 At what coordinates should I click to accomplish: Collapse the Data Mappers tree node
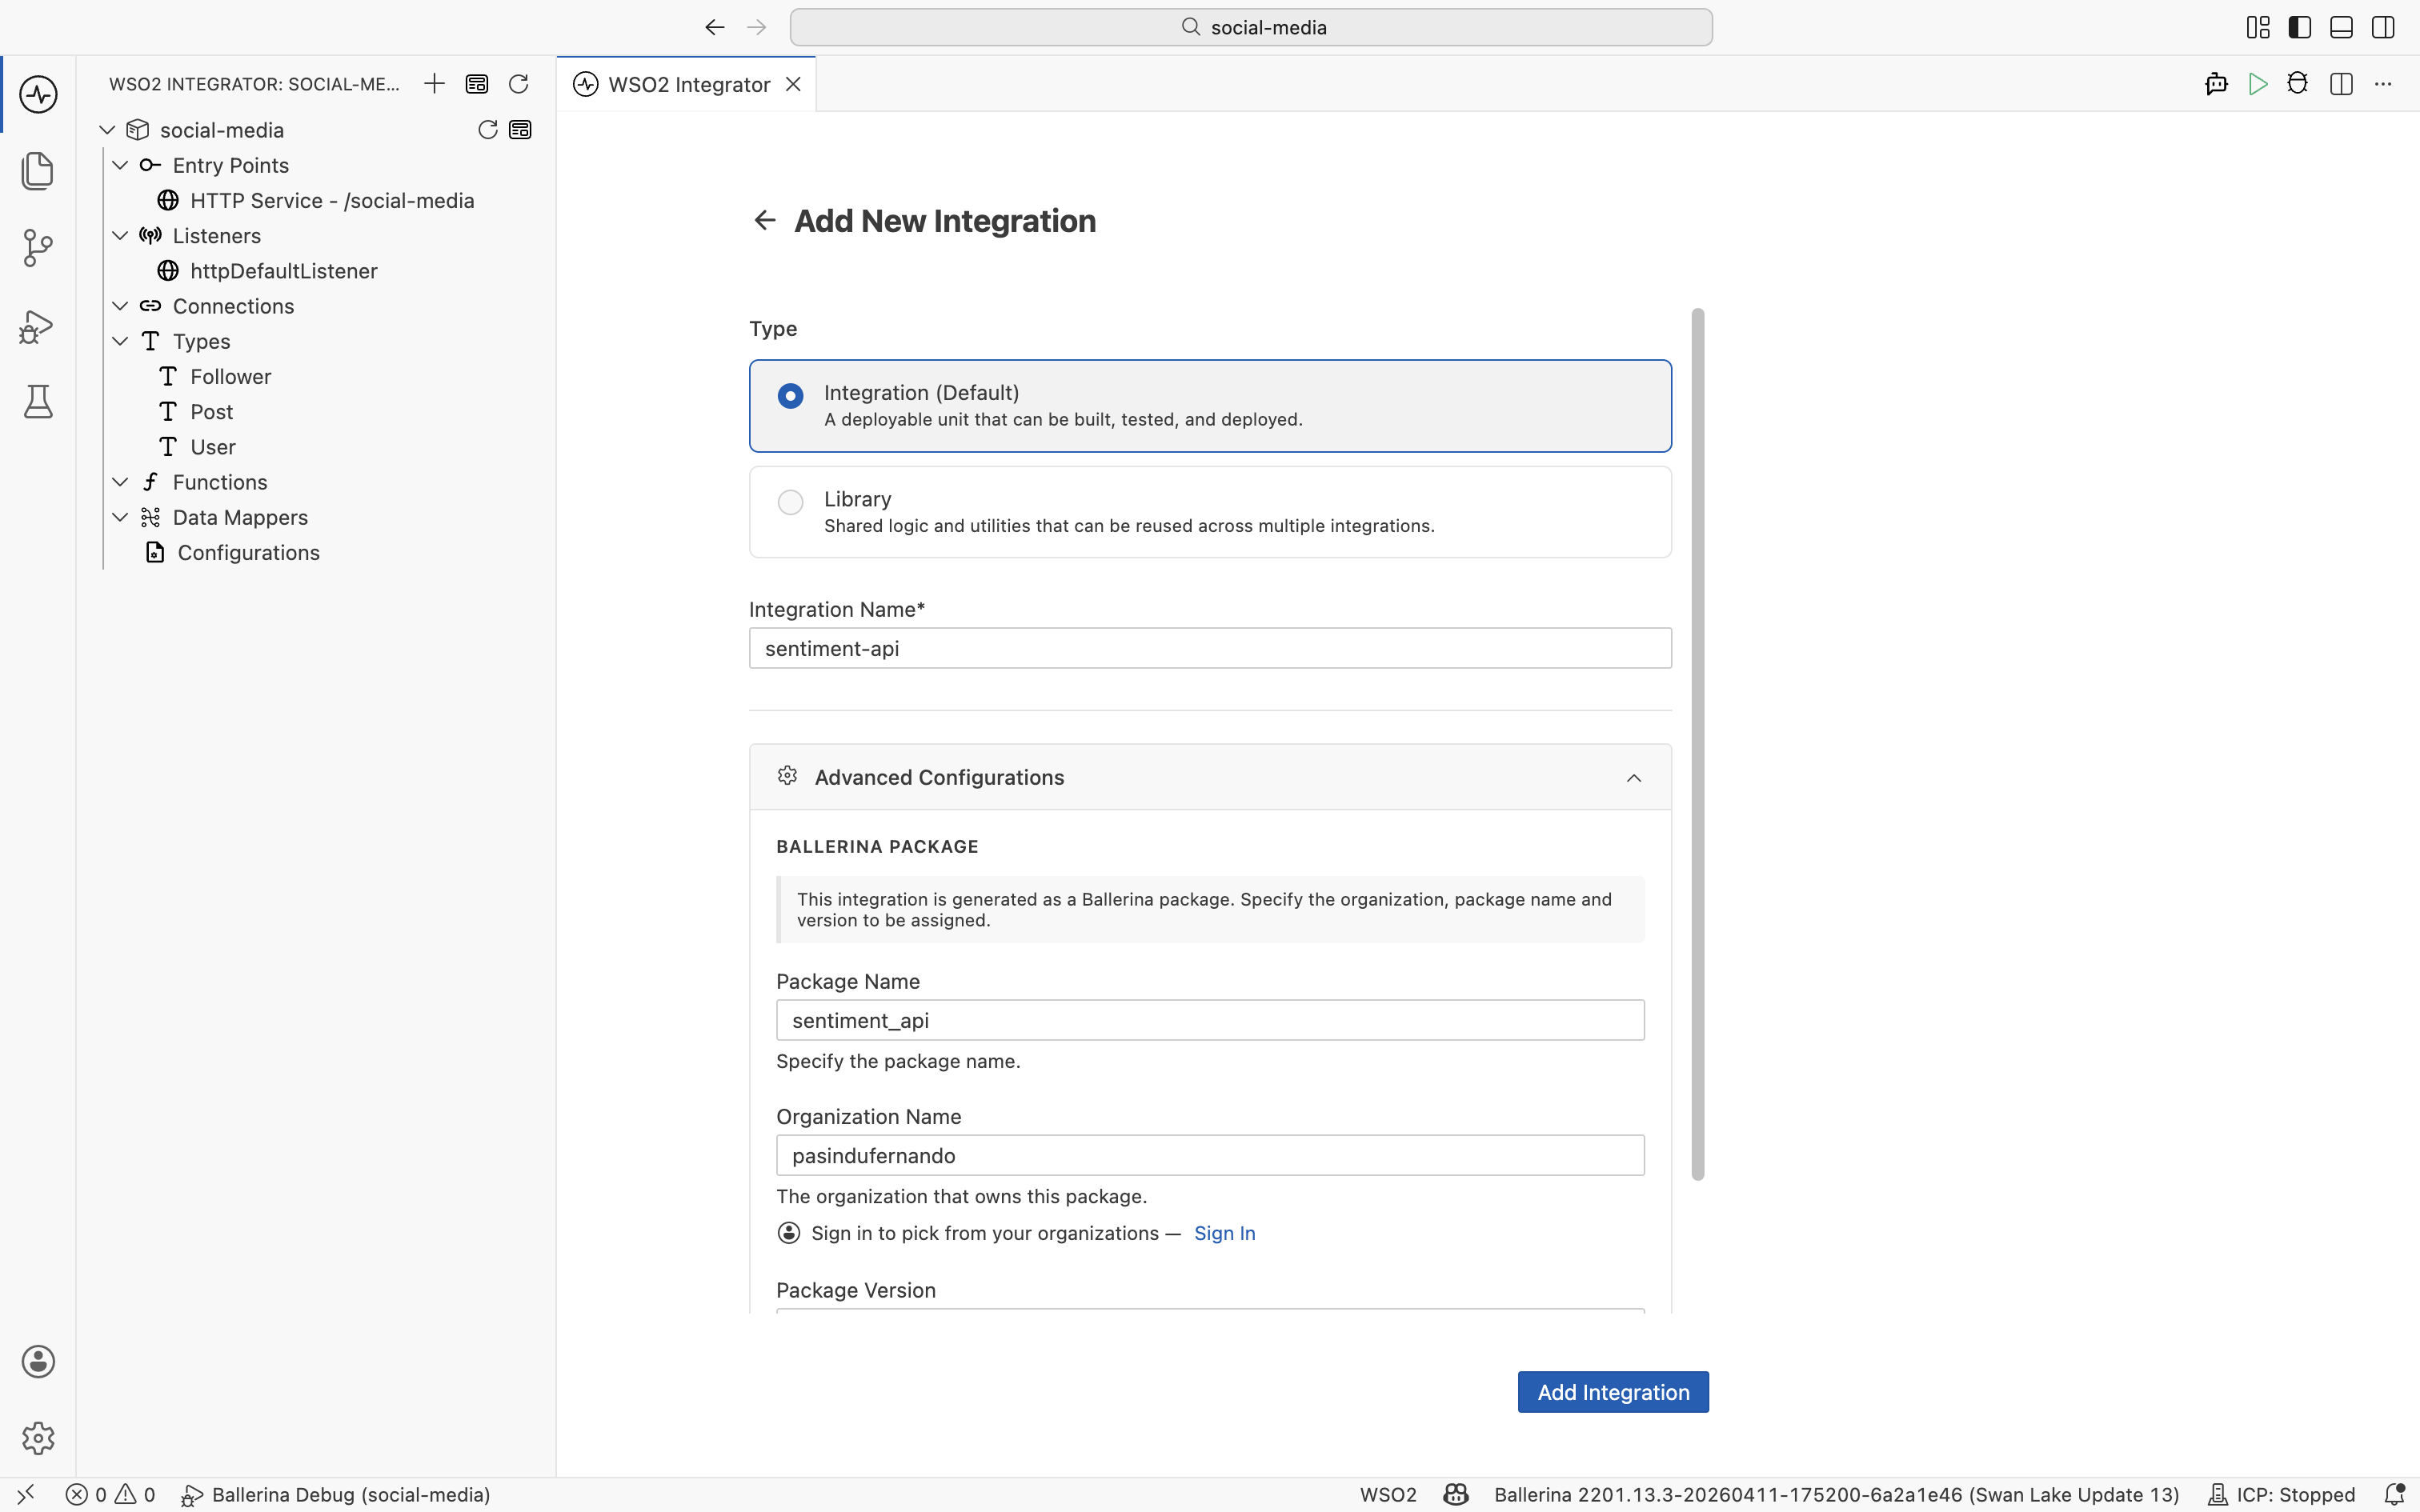[x=120, y=517]
